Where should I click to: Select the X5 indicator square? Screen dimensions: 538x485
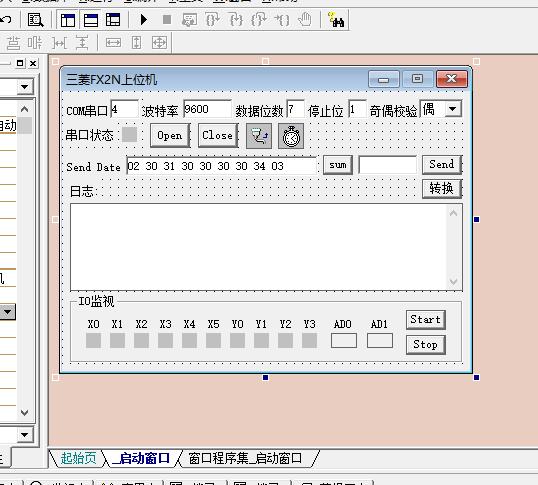[x=213, y=341]
